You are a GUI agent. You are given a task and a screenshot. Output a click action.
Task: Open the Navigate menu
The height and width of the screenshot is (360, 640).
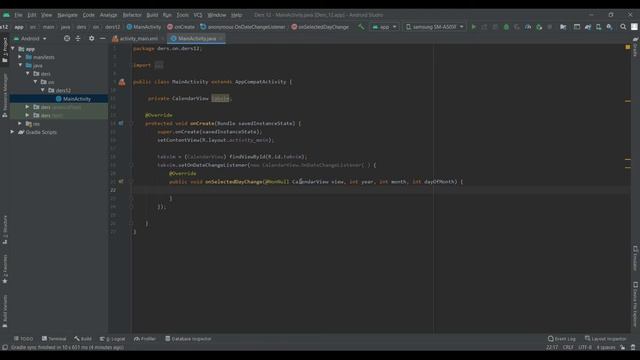[67, 15]
